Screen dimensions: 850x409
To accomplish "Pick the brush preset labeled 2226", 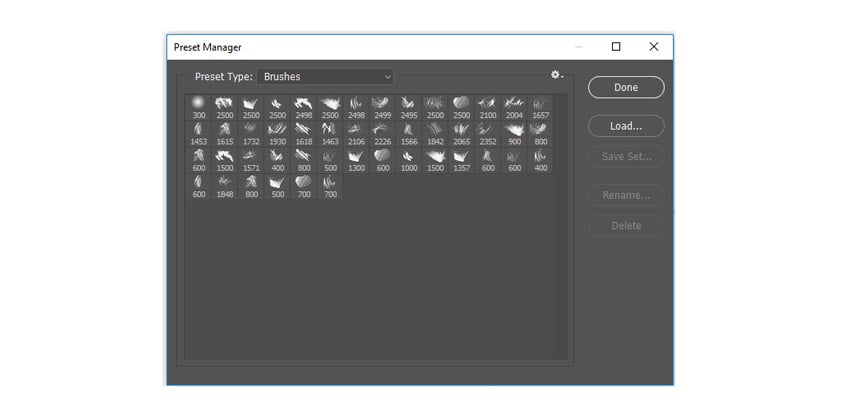I will pyautogui.click(x=383, y=134).
